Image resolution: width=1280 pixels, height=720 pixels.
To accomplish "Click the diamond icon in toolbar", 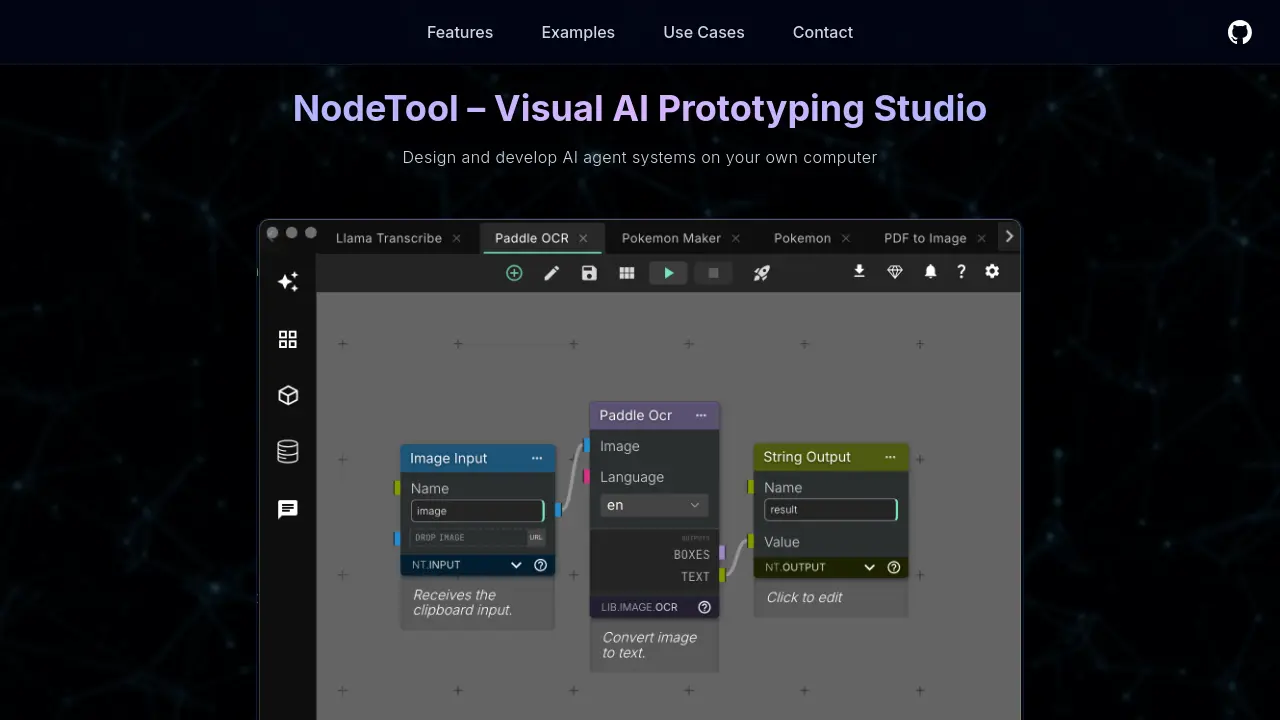I will click(x=895, y=271).
